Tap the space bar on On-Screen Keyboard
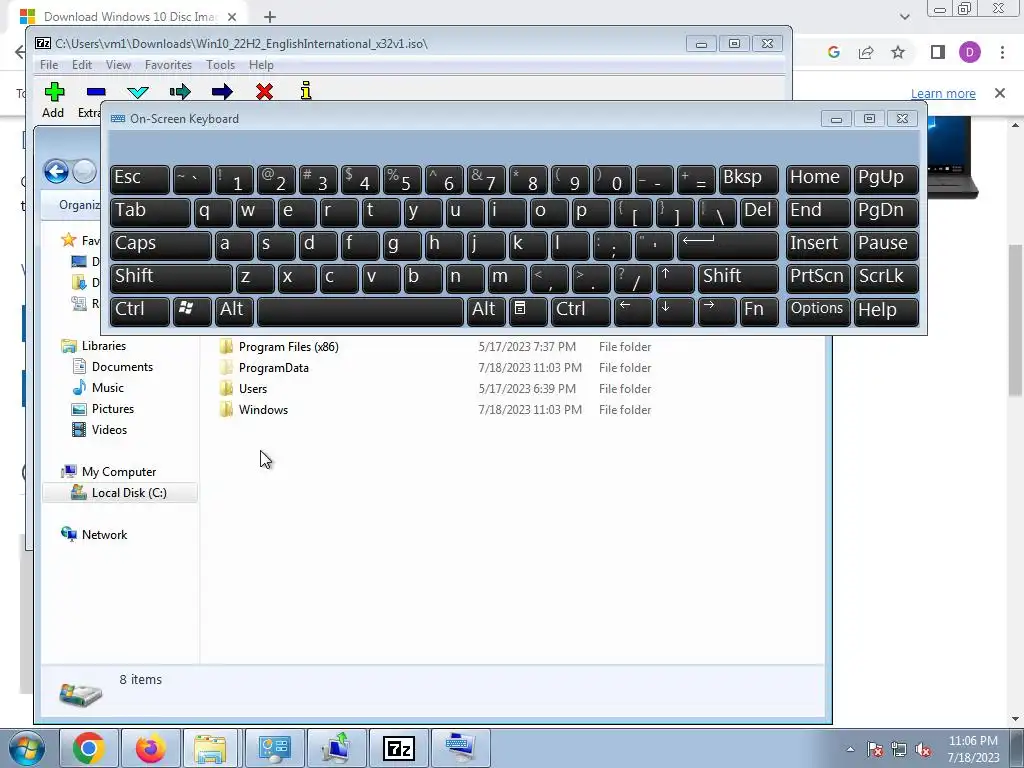Screen dimensions: 1024x768 [360, 312]
